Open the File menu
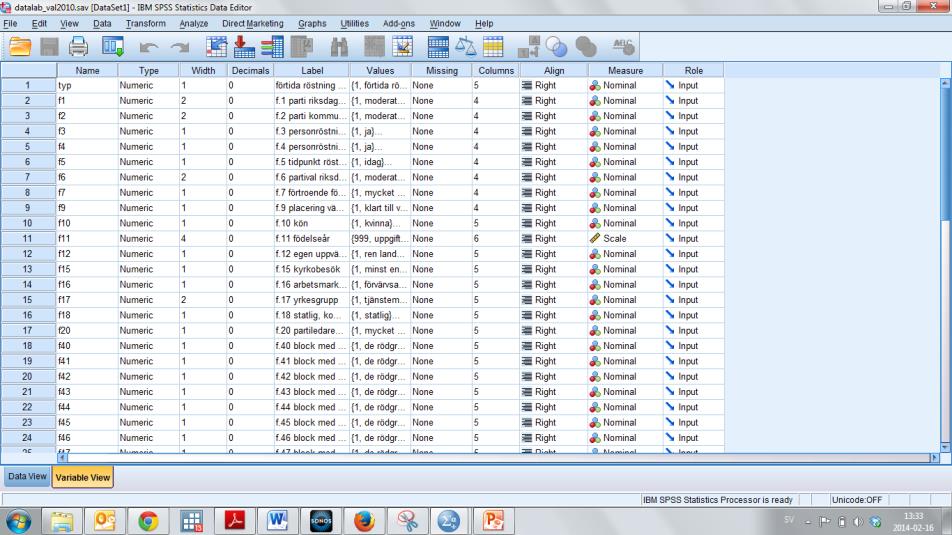952x535 pixels. (x=10, y=23)
